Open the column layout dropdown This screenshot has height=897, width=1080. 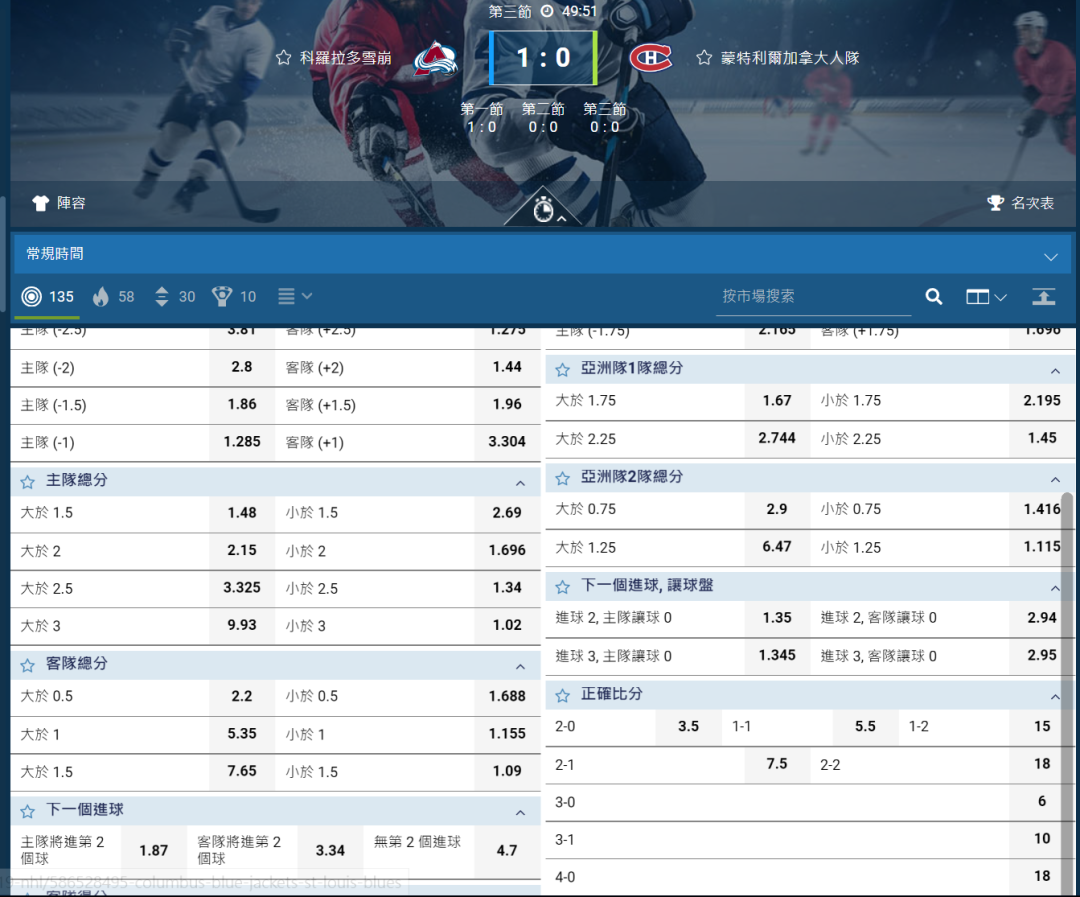(x=986, y=297)
